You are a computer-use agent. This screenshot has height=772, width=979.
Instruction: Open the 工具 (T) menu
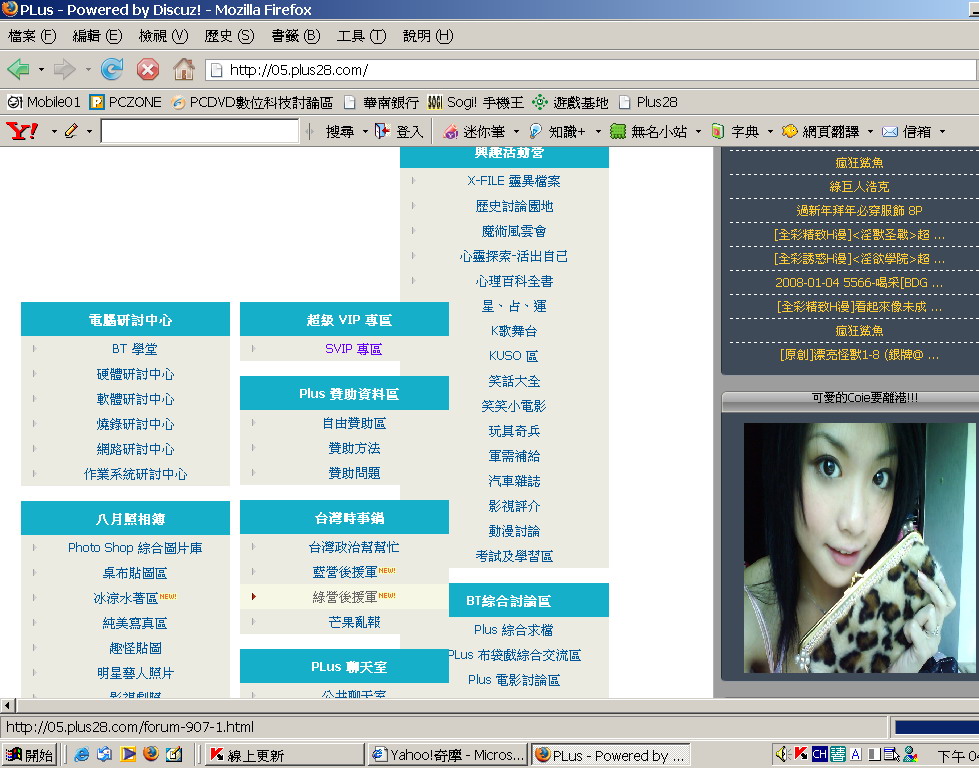pos(361,36)
